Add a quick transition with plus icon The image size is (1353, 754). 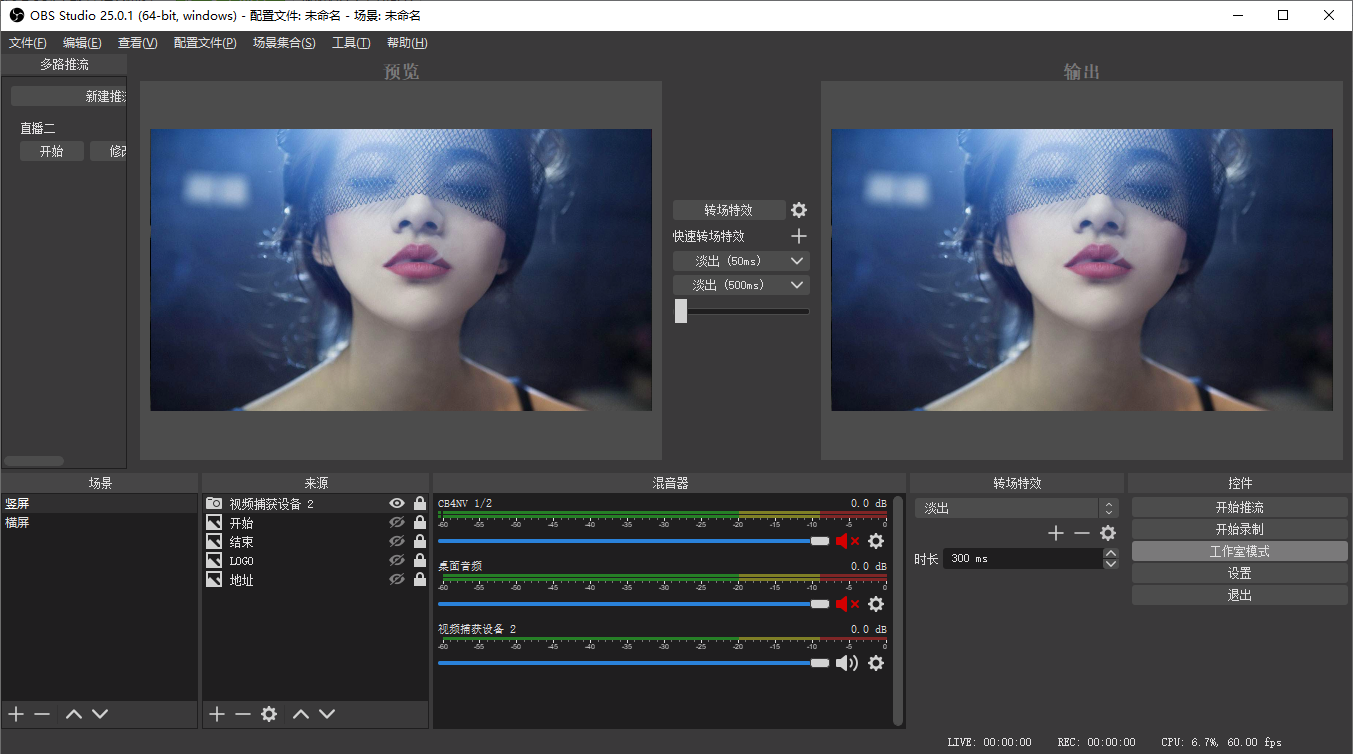pos(798,236)
